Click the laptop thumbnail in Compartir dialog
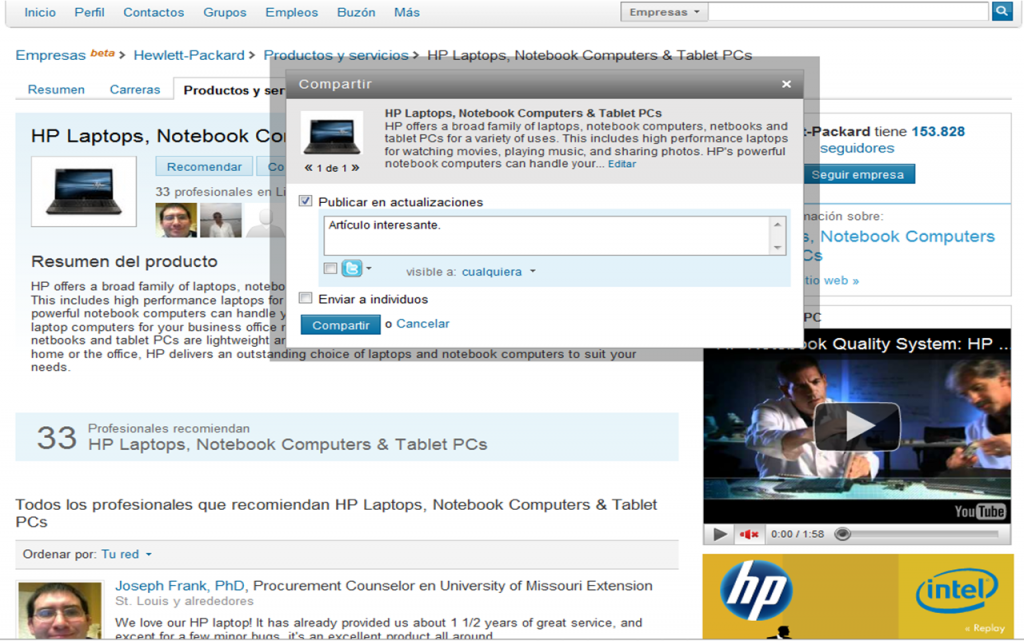This screenshot has width=1024, height=641. pos(332,134)
